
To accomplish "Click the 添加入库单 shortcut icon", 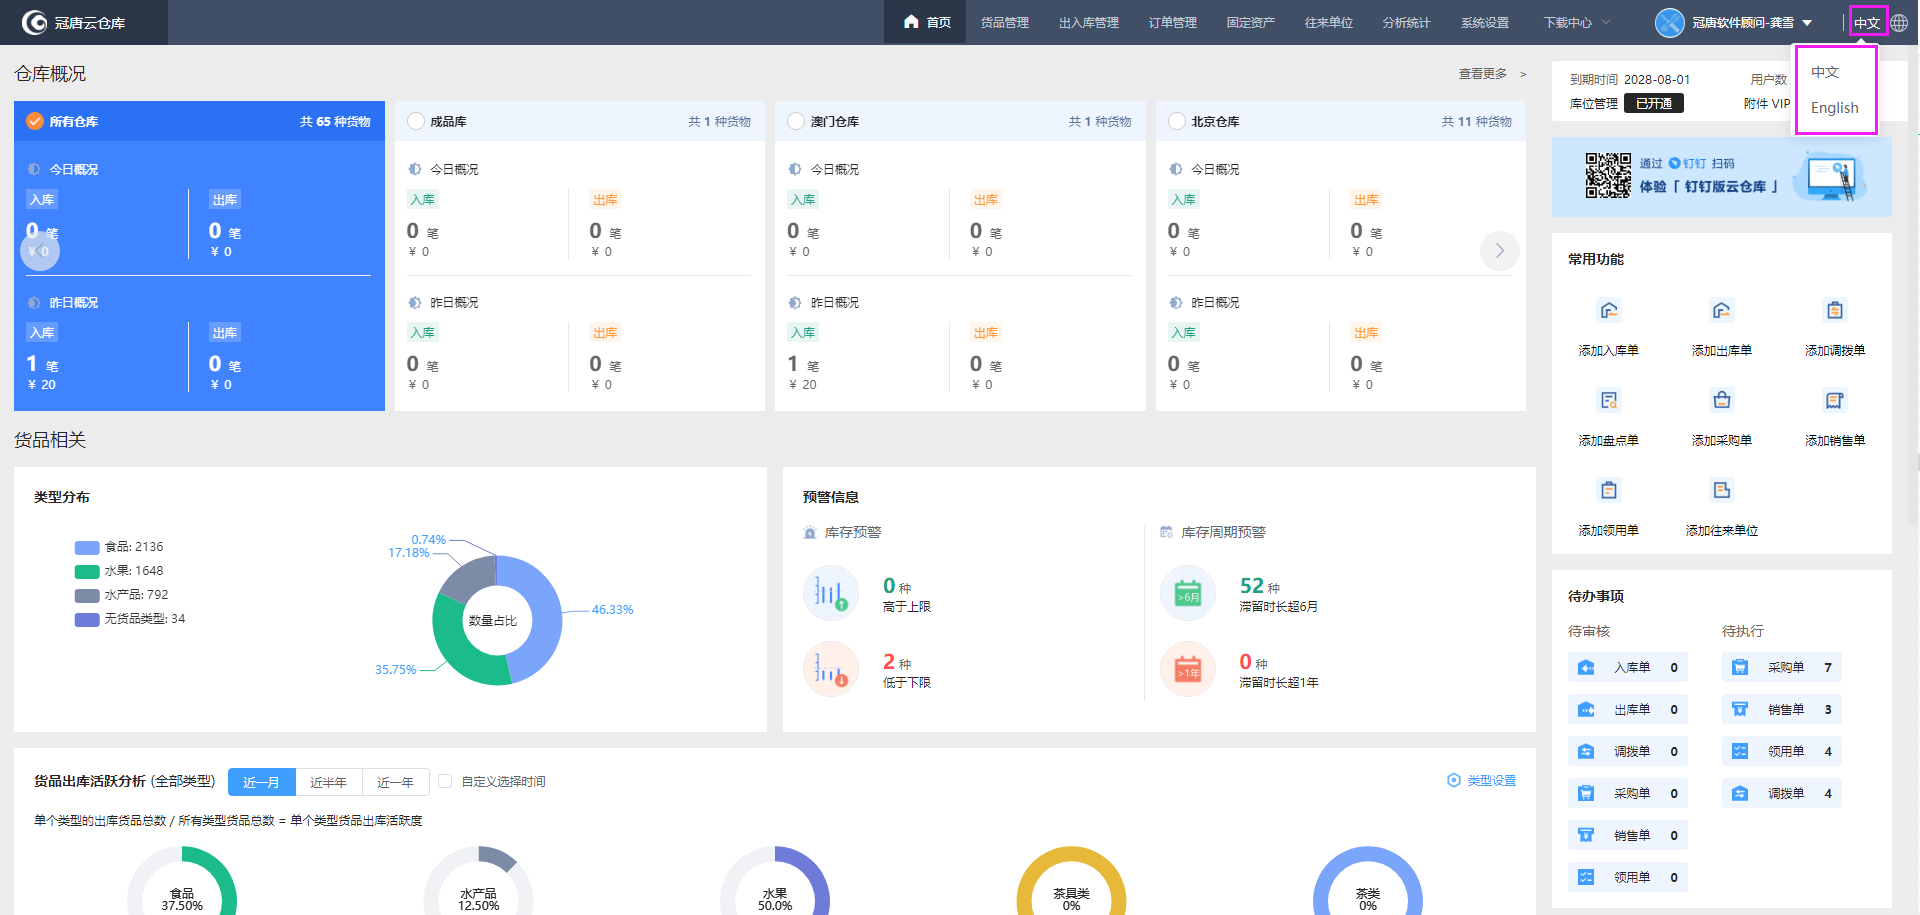I will pyautogui.click(x=1608, y=311).
